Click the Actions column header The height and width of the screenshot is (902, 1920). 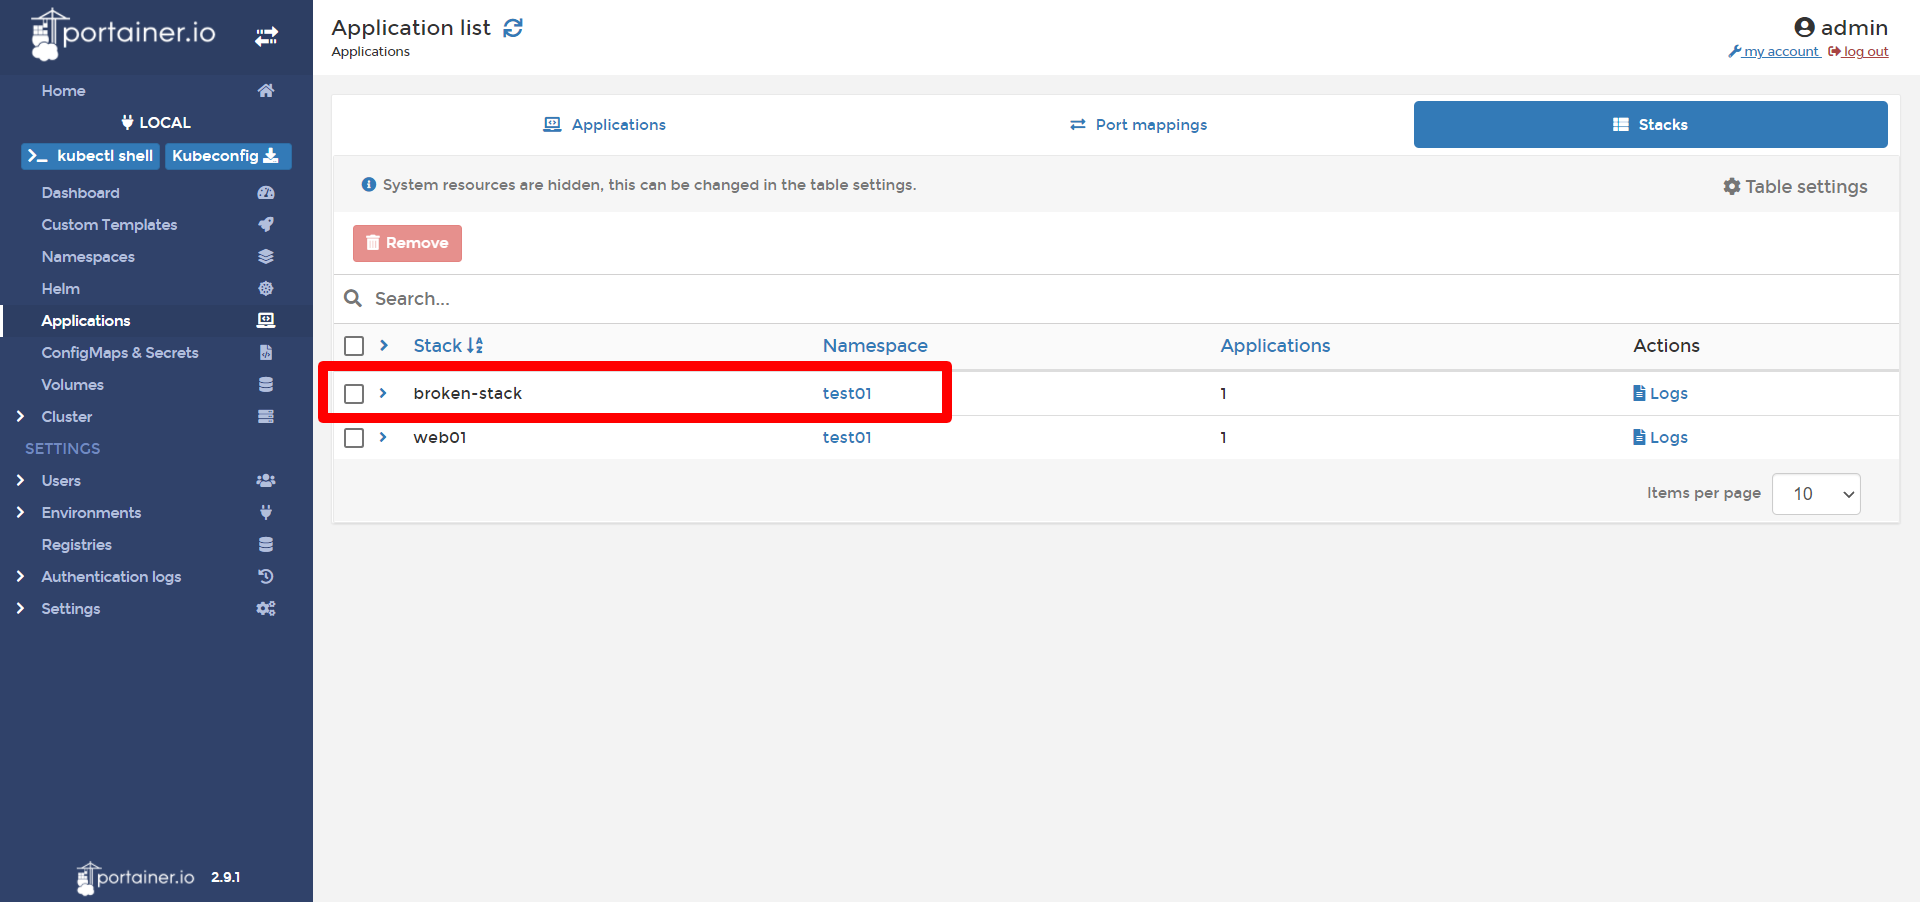pos(1666,346)
